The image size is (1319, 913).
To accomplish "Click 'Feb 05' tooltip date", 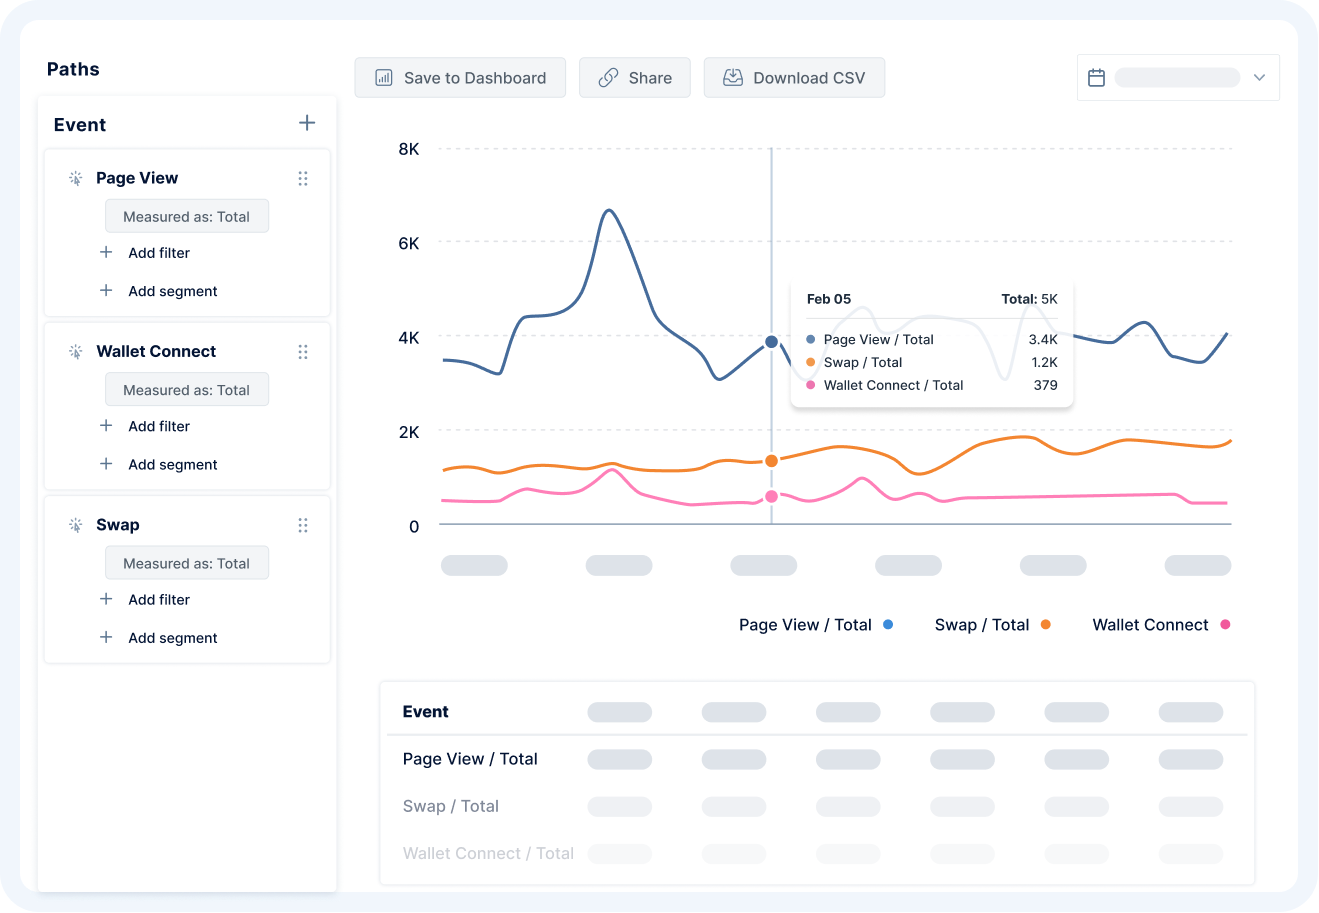I will point(829,299).
